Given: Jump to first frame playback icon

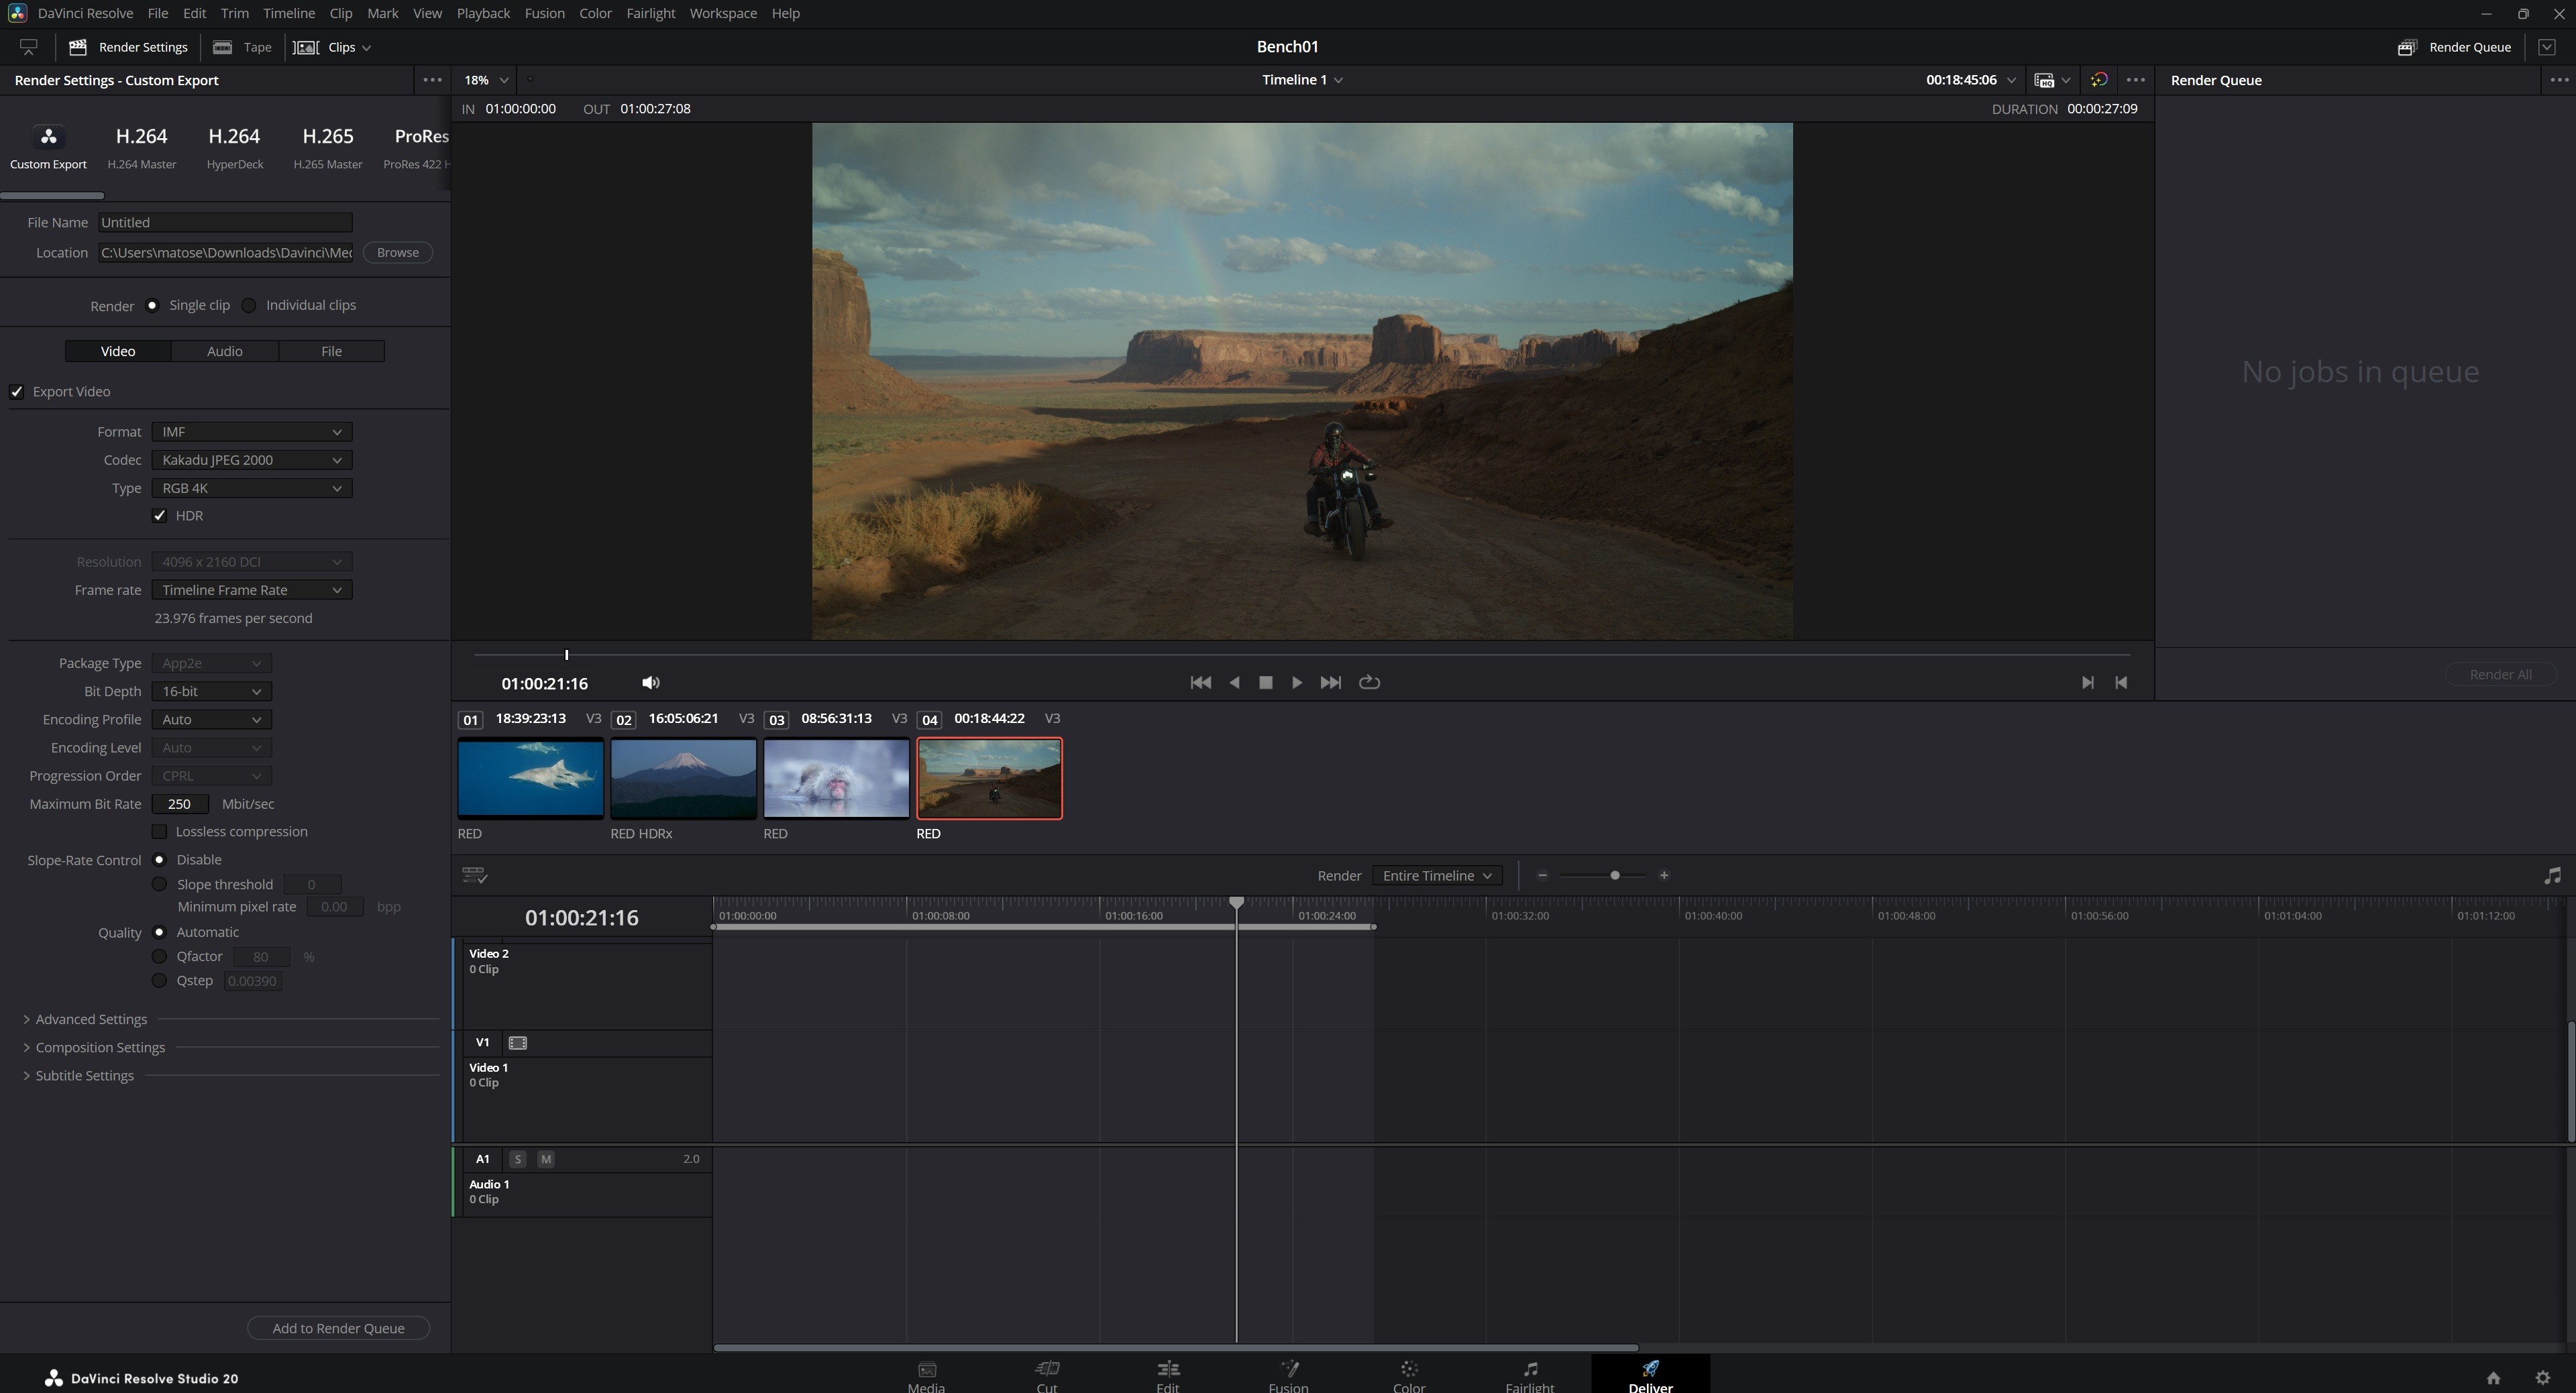Looking at the screenshot, I should 1200,682.
